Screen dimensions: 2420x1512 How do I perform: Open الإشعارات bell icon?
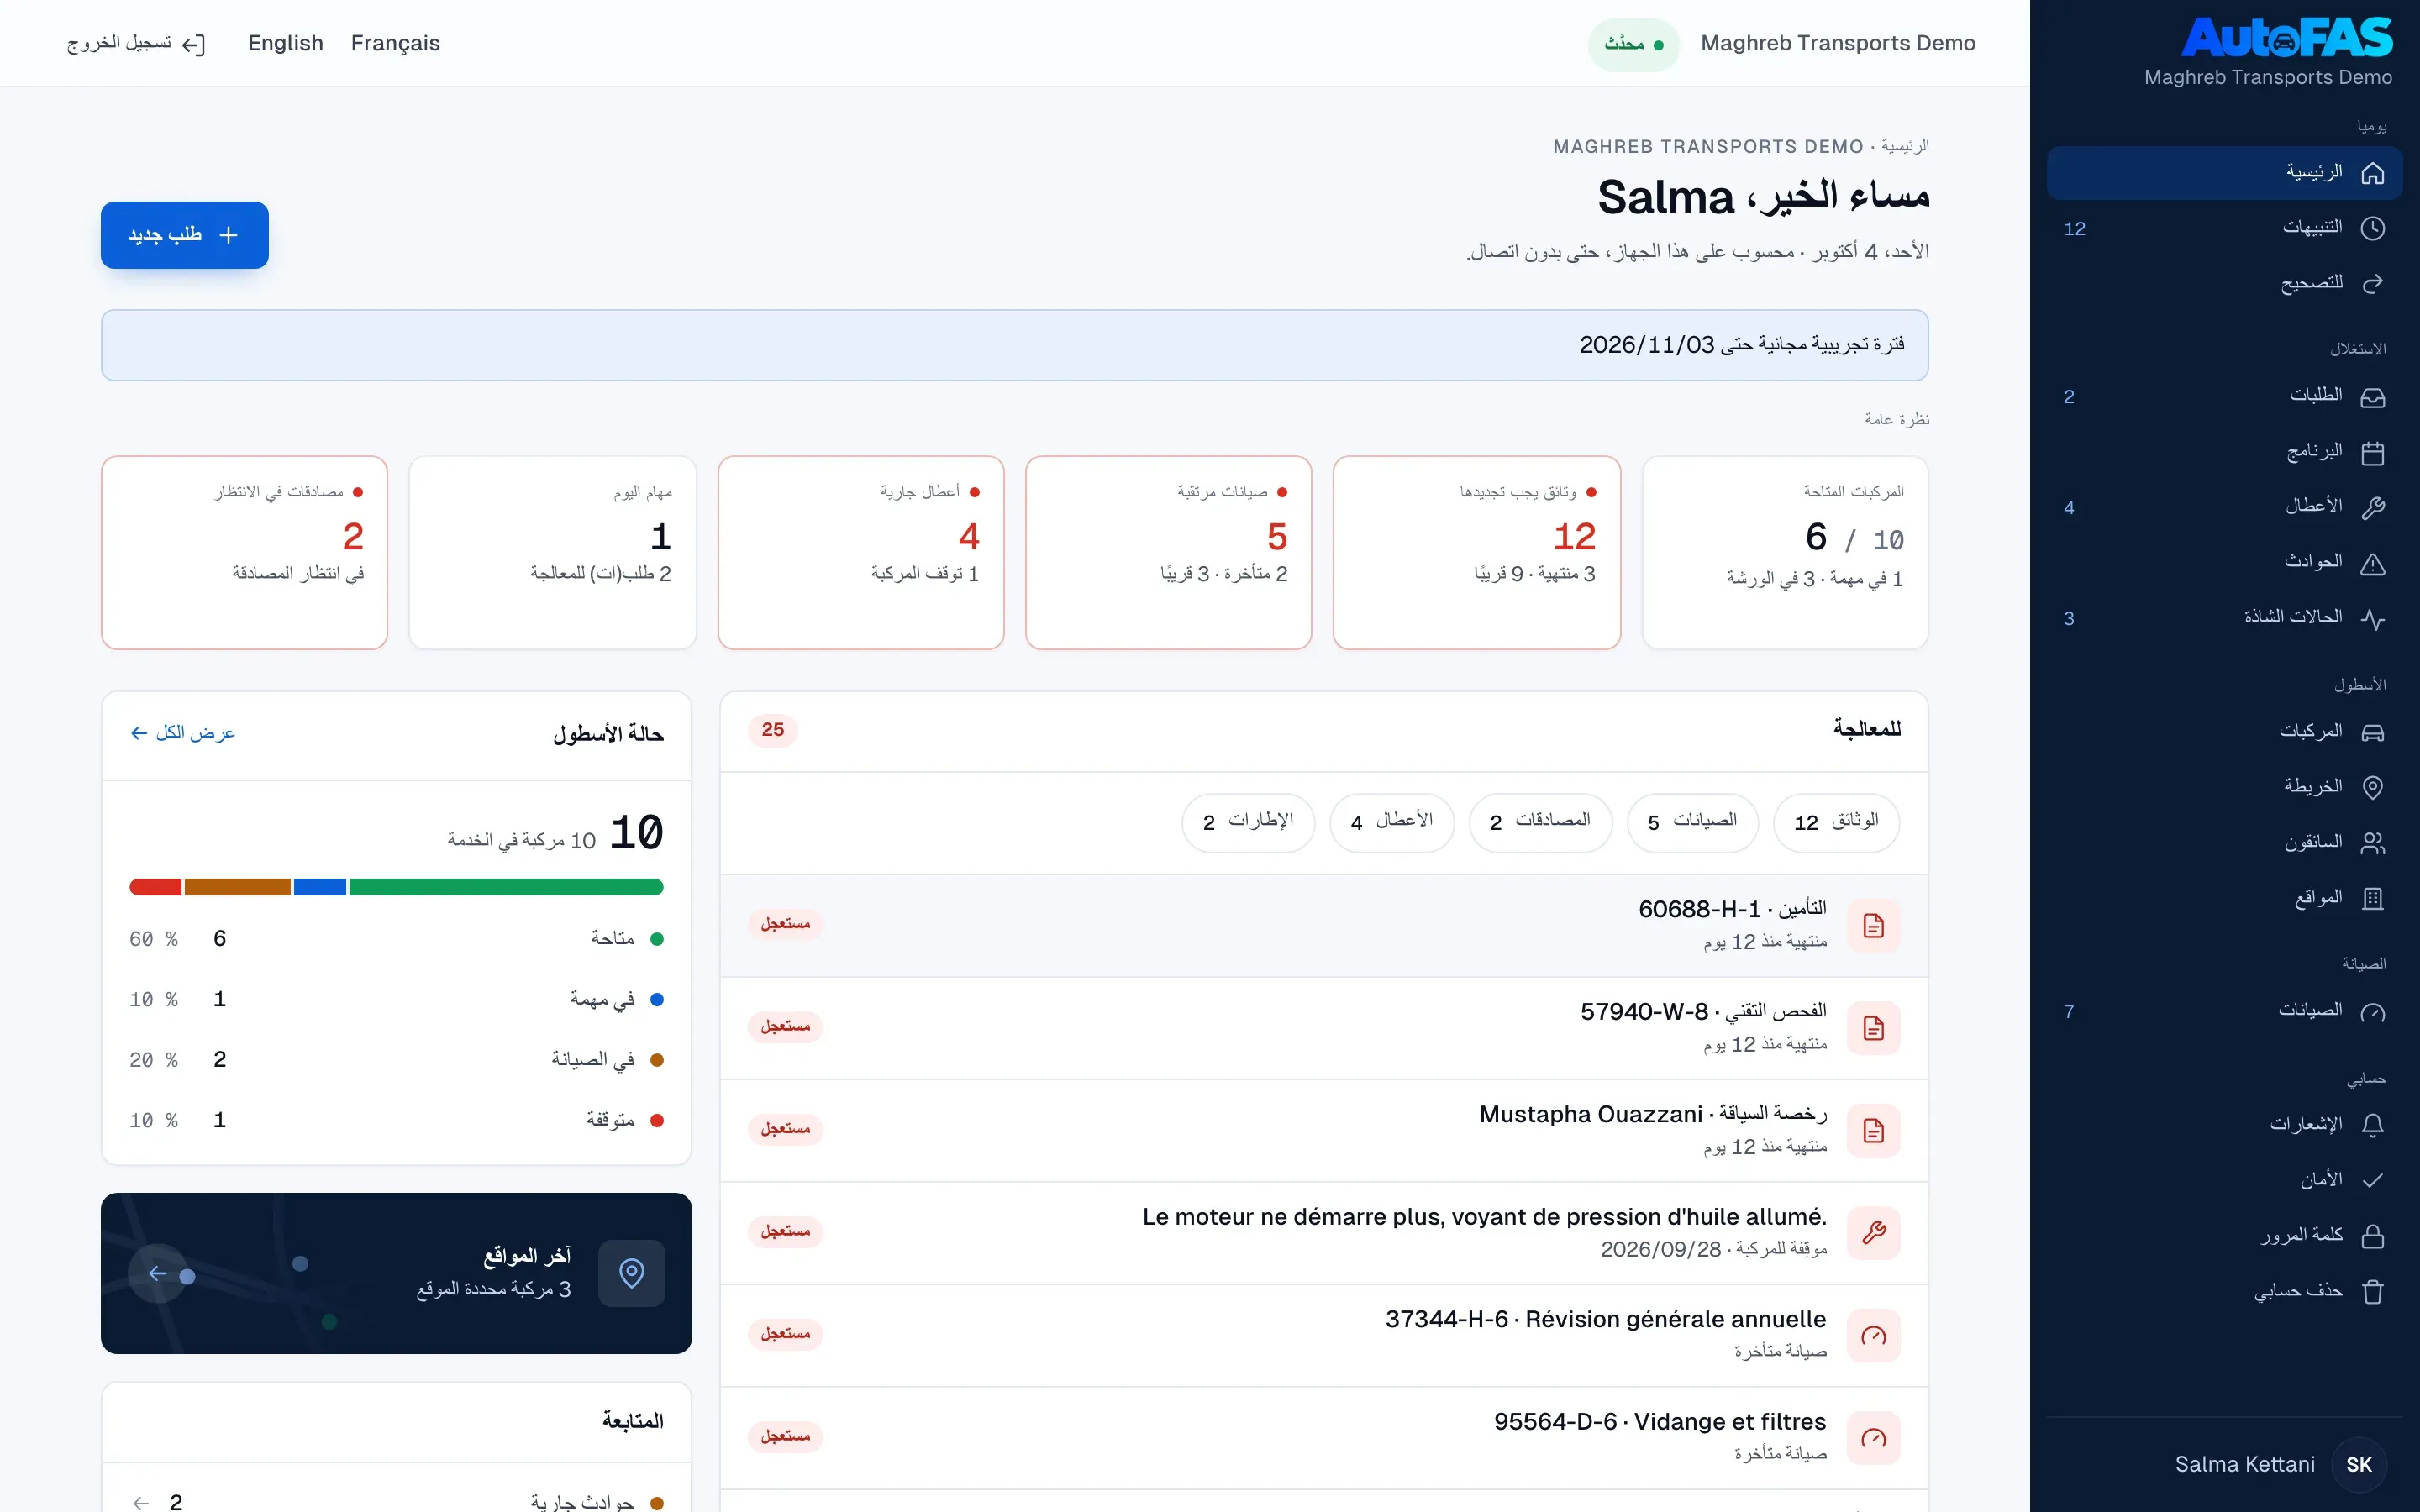[2372, 1125]
